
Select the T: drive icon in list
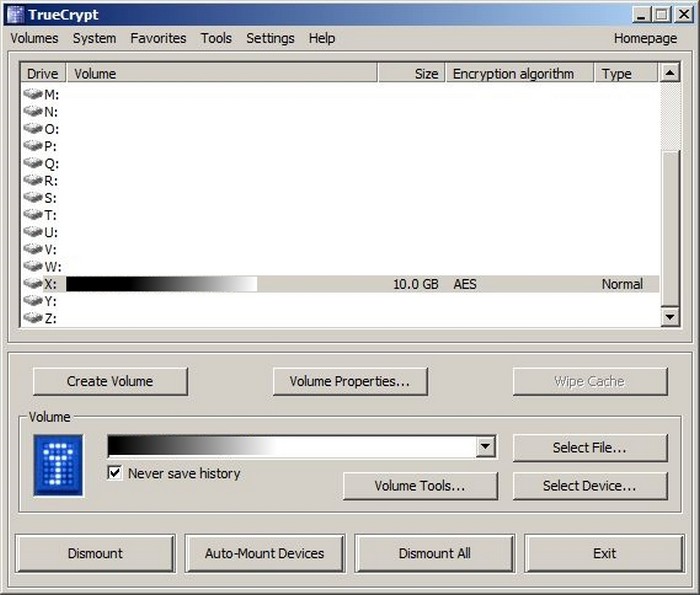33,215
